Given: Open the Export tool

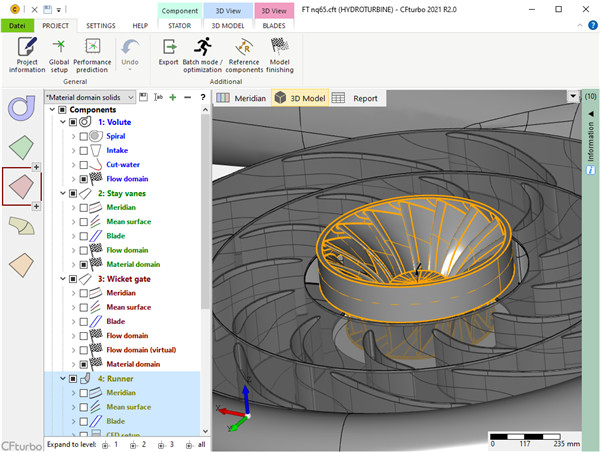Looking at the screenshot, I should pos(168,52).
